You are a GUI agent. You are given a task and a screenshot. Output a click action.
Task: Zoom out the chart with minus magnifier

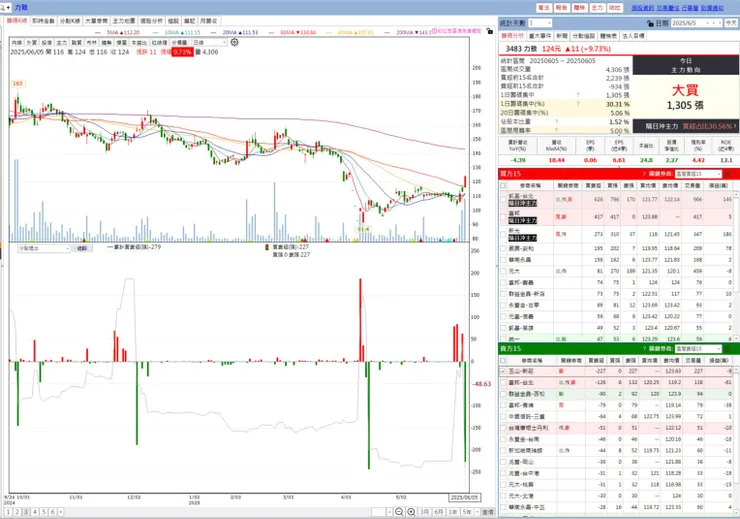pos(399,512)
